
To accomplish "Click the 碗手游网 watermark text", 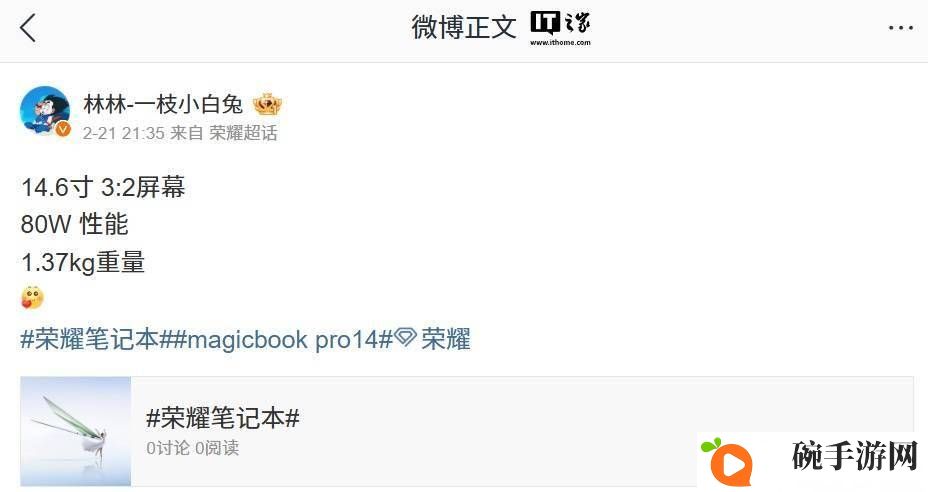I will click(x=854, y=456).
